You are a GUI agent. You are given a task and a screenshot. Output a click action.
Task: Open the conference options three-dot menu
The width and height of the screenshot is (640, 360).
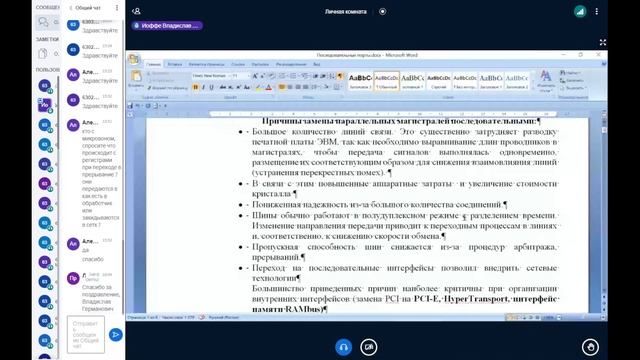click(597, 11)
